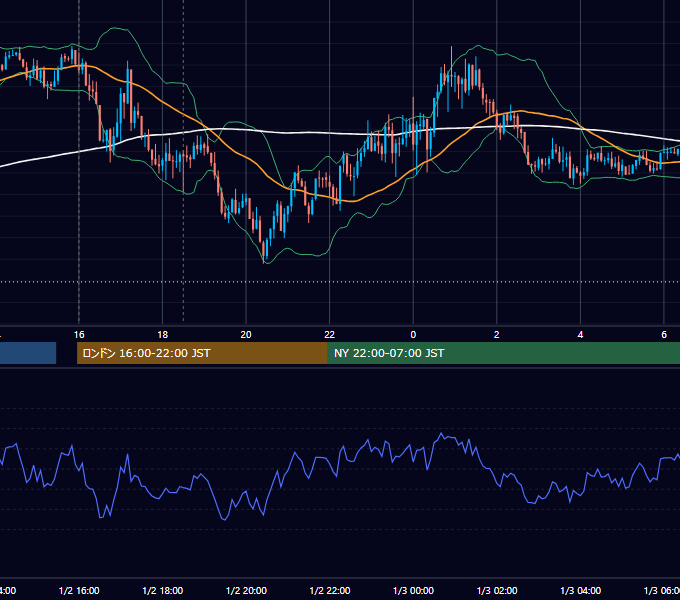The height and width of the screenshot is (600, 680).
Task: Click the upper axis hour label 18
Action: pyautogui.click(x=163, y=335)
